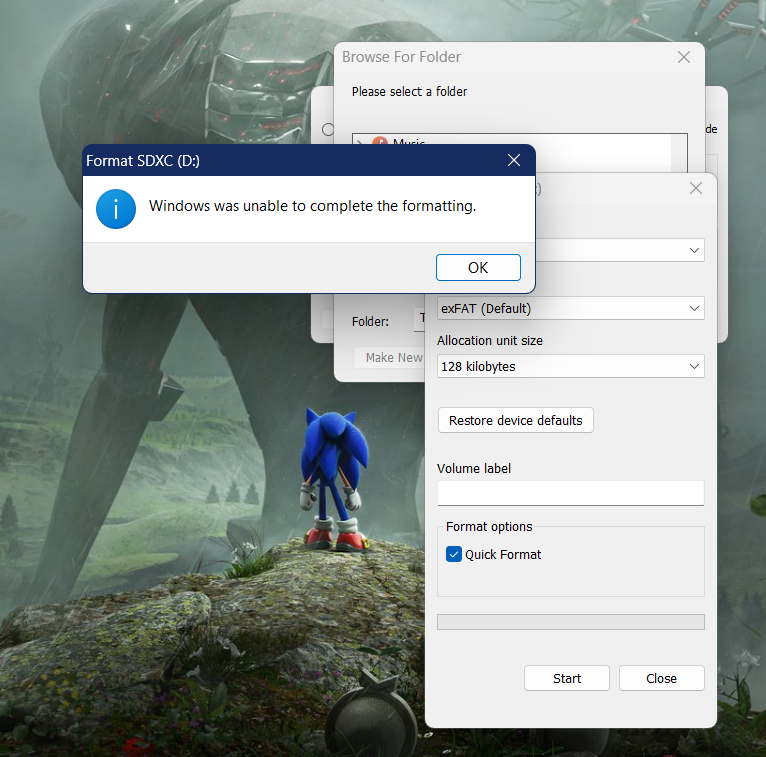
Task: Uncheck the Quick Format checkbox
Action: [454, 554]
